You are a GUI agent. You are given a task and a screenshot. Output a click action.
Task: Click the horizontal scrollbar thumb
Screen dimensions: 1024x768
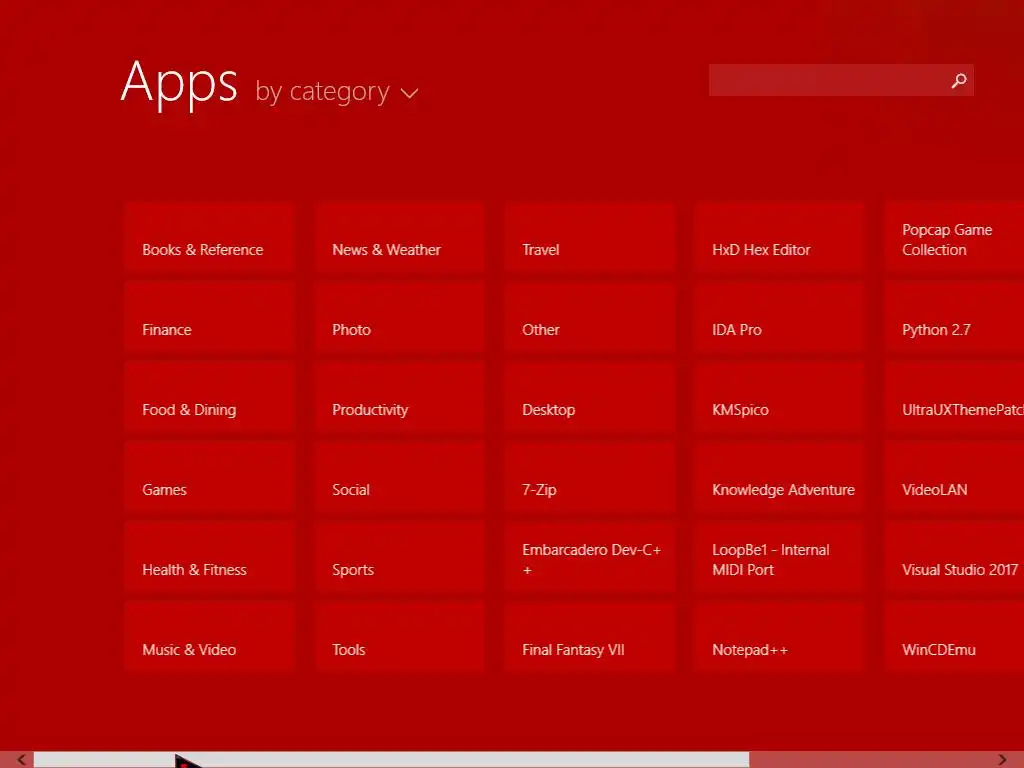coord(391,760)
